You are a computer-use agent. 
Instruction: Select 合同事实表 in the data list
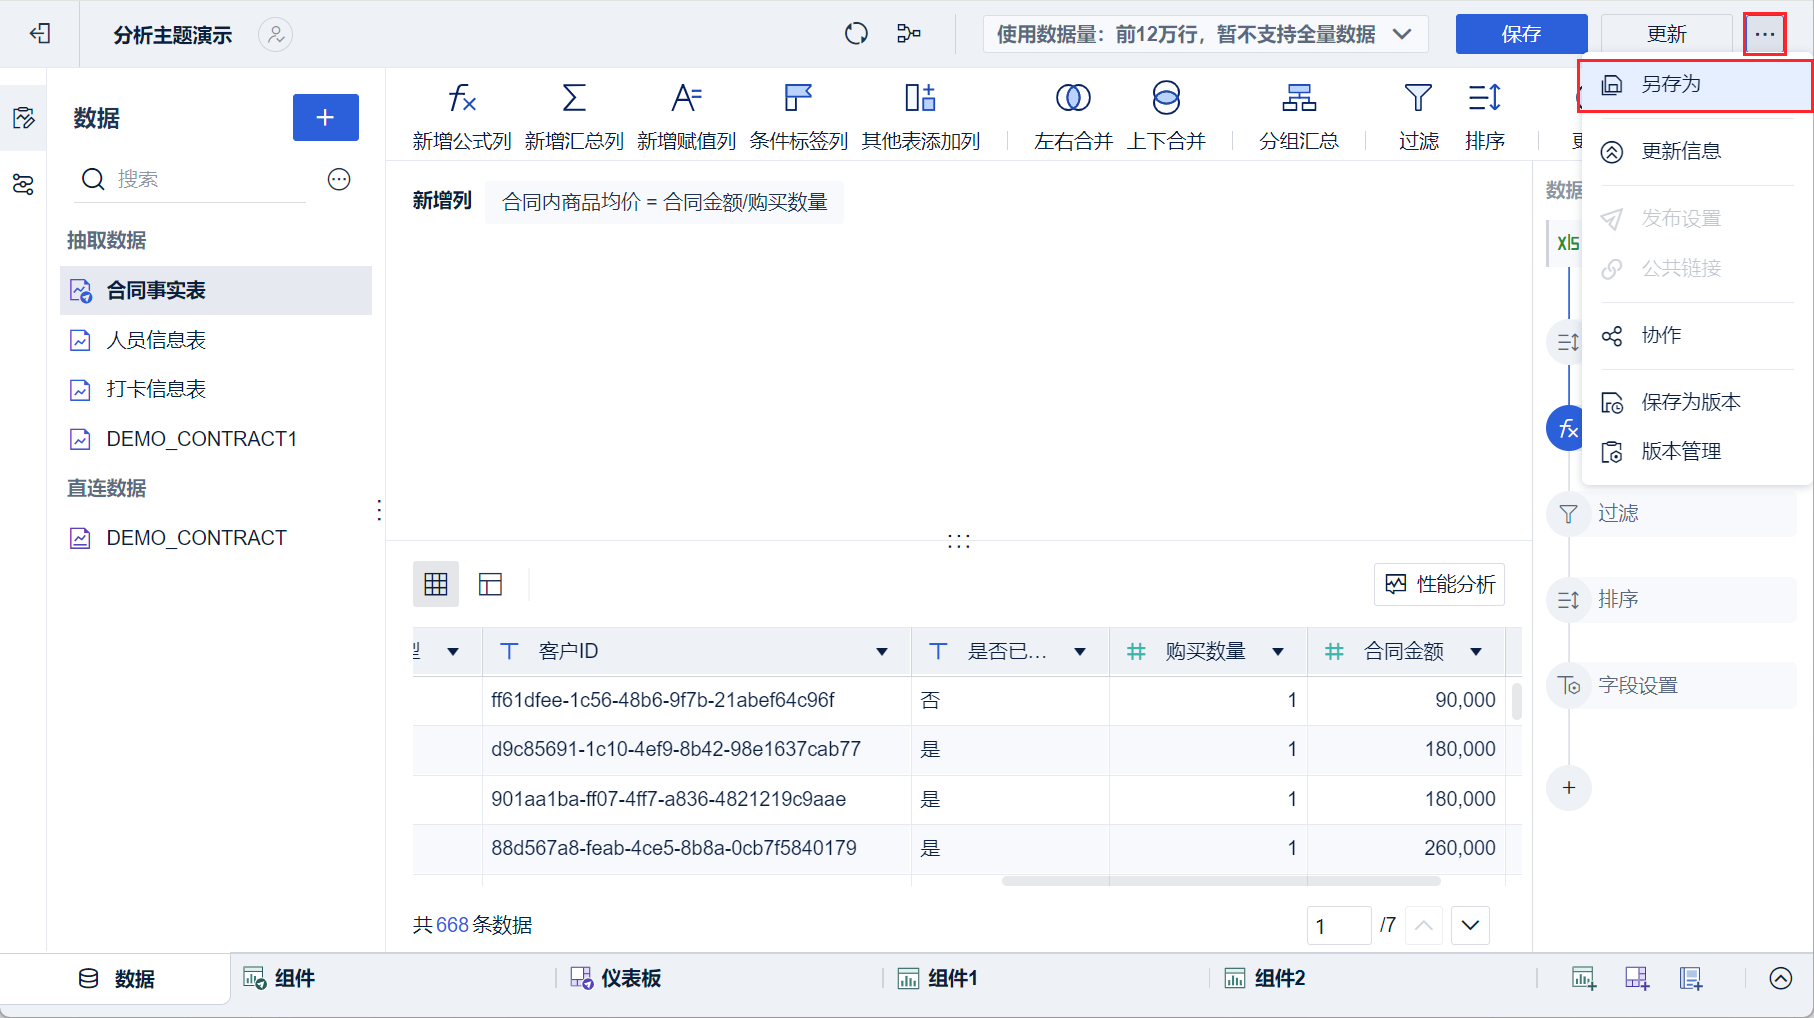click(216, 291)
